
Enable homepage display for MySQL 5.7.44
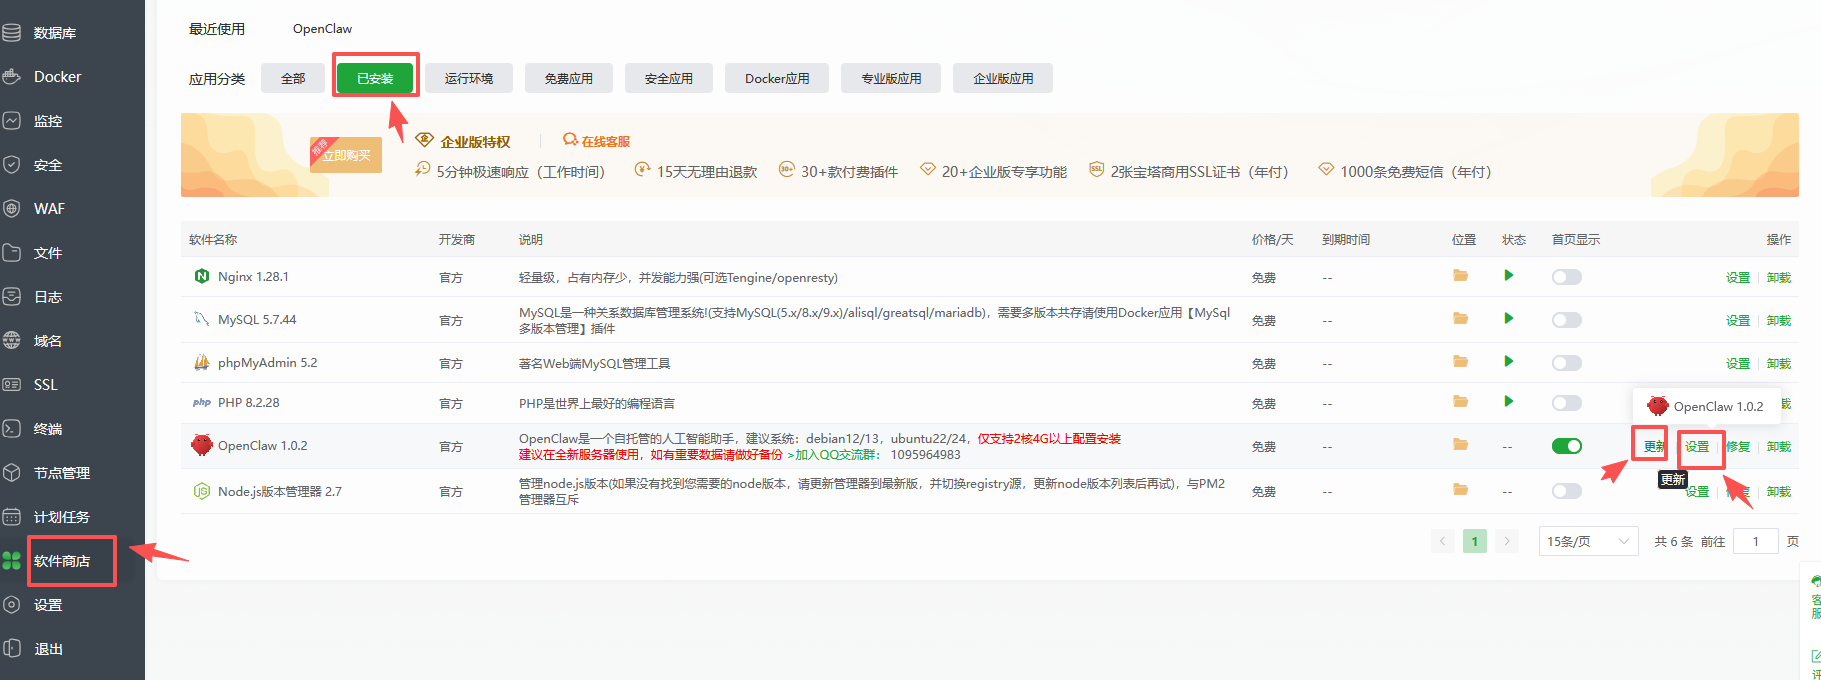click(x=1566, y=320)
